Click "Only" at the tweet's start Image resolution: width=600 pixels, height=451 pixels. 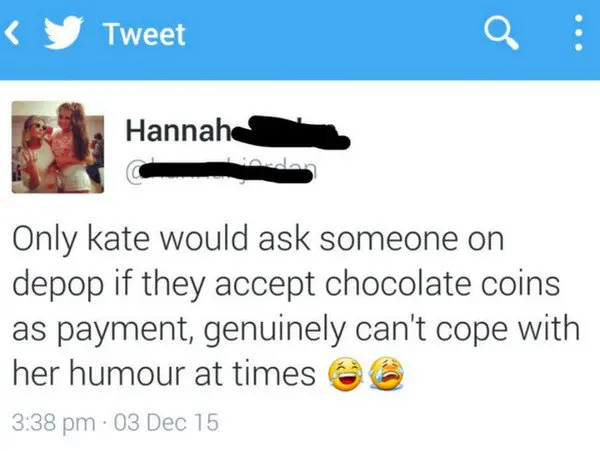coord(44,240)
